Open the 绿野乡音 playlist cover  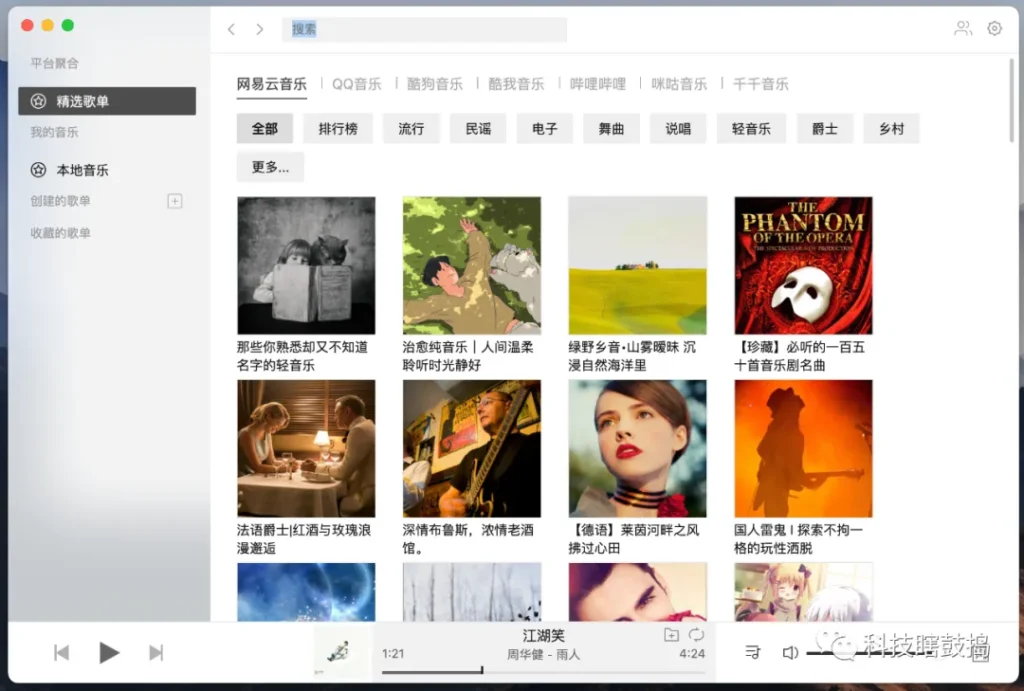[x=637, y=266]
